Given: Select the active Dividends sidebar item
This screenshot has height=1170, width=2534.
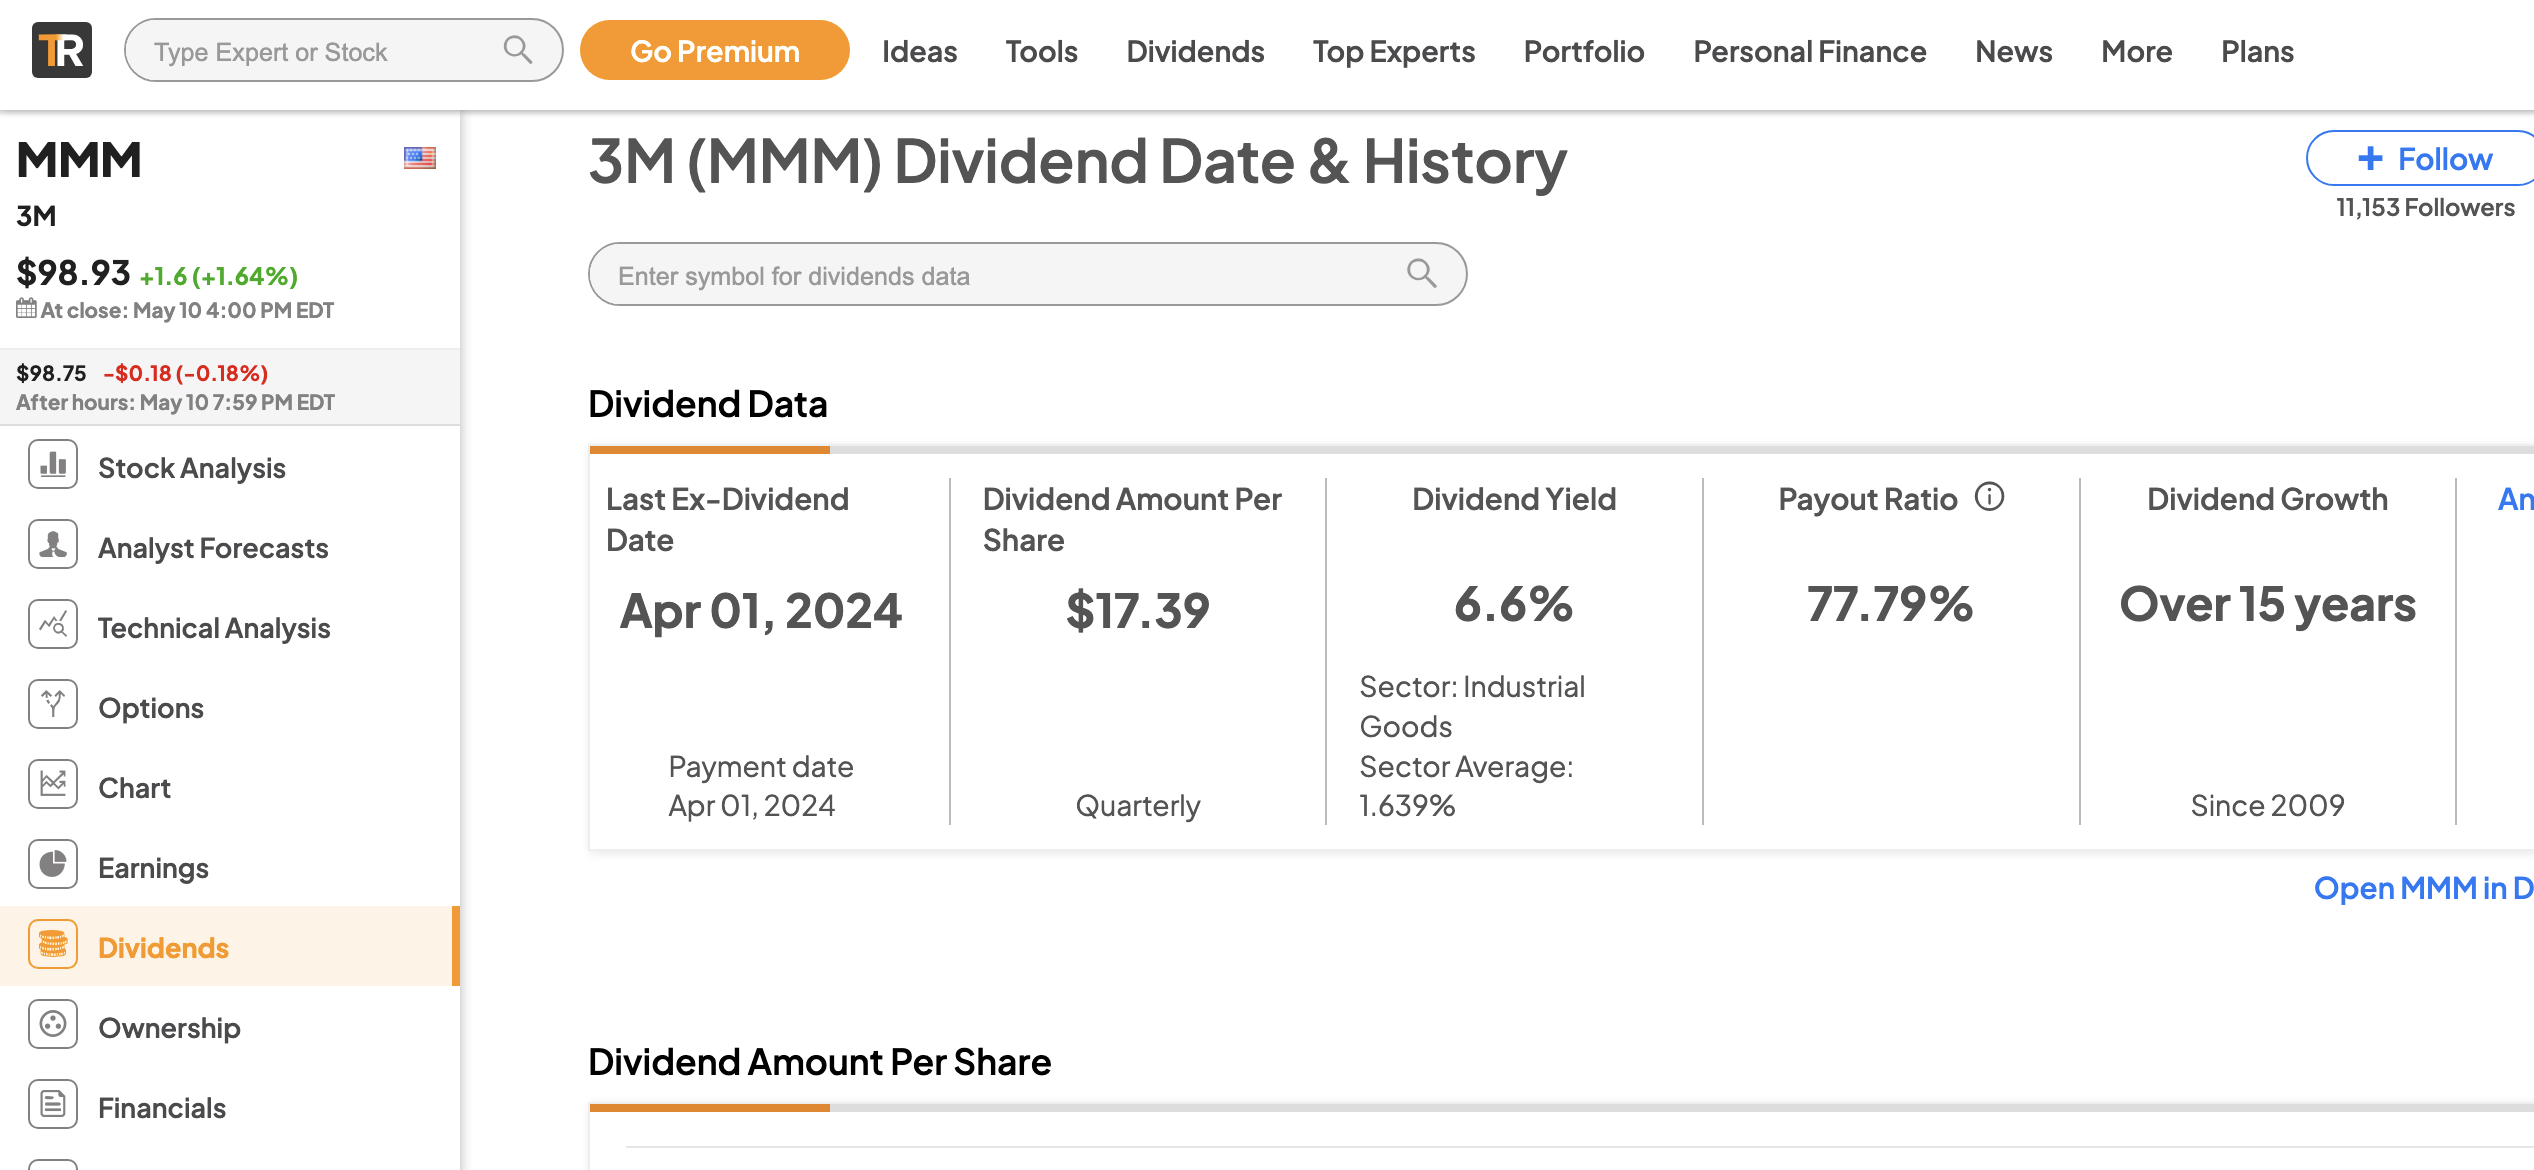Looking at the screenshot, I should pyautogui.click(x=230, y=947).
